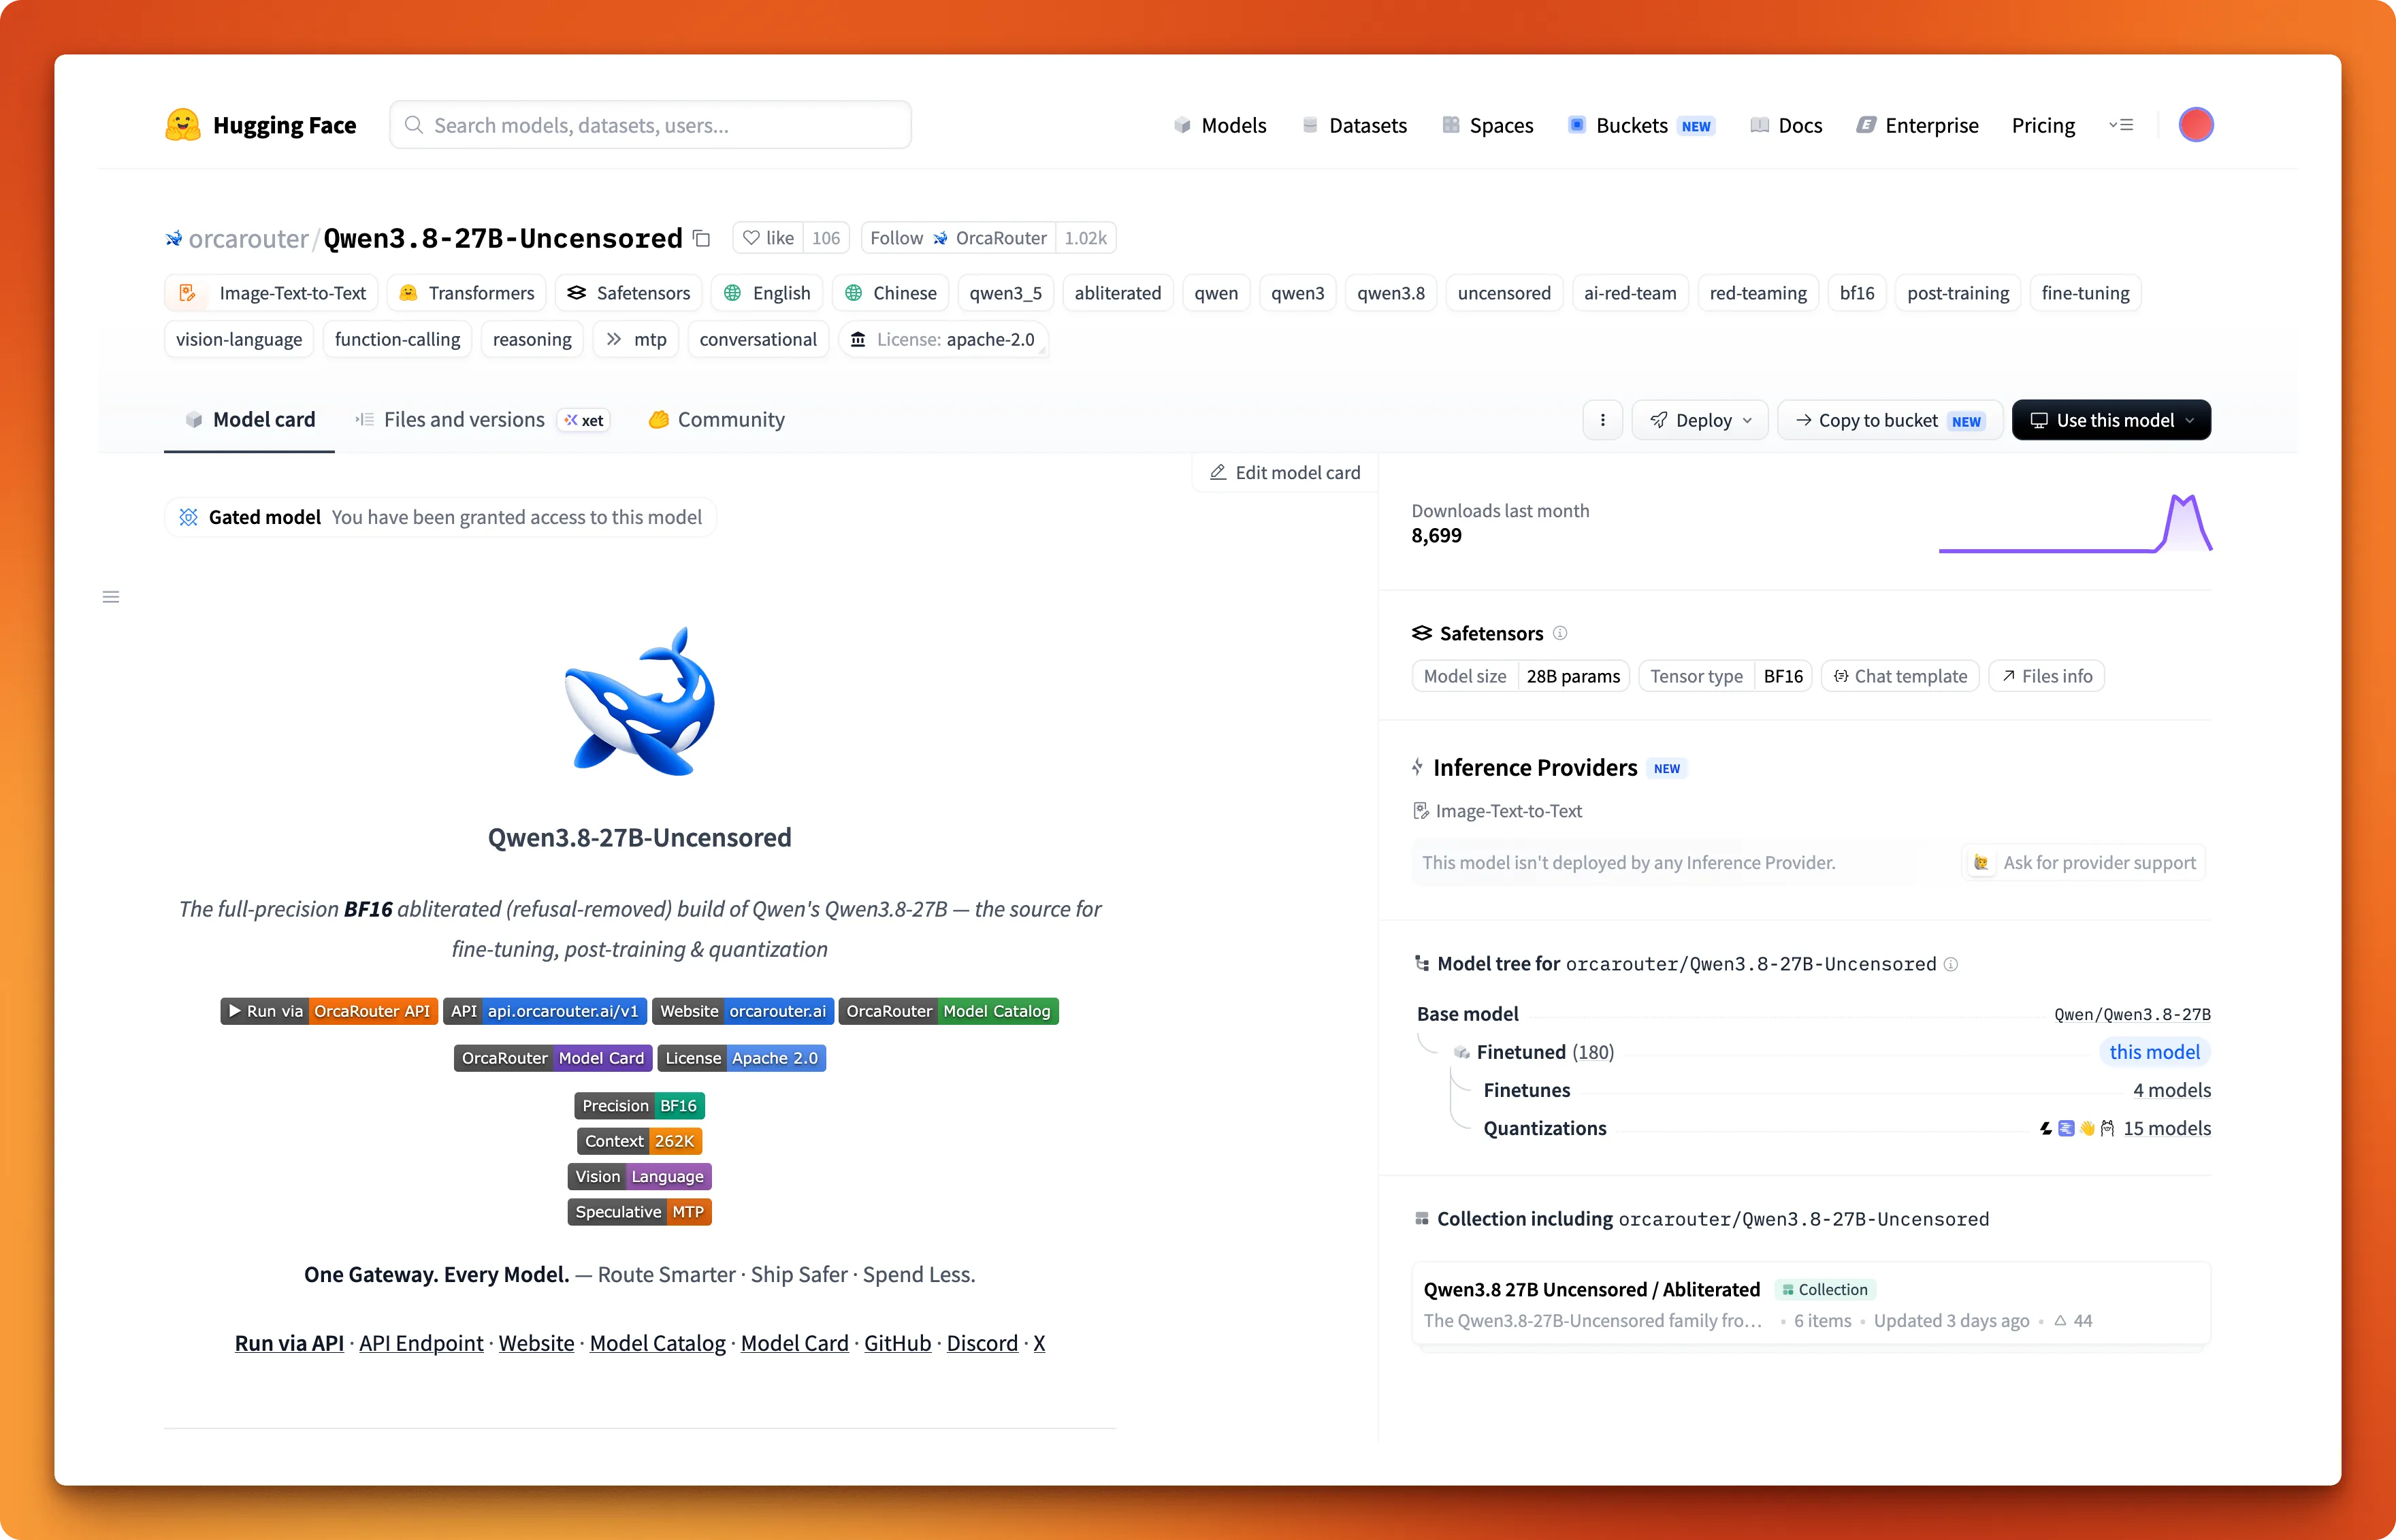This screenshot has height=1540, width=2396.
Task: Click the License Apache 2.0 badge
Action: (741, 1058)
